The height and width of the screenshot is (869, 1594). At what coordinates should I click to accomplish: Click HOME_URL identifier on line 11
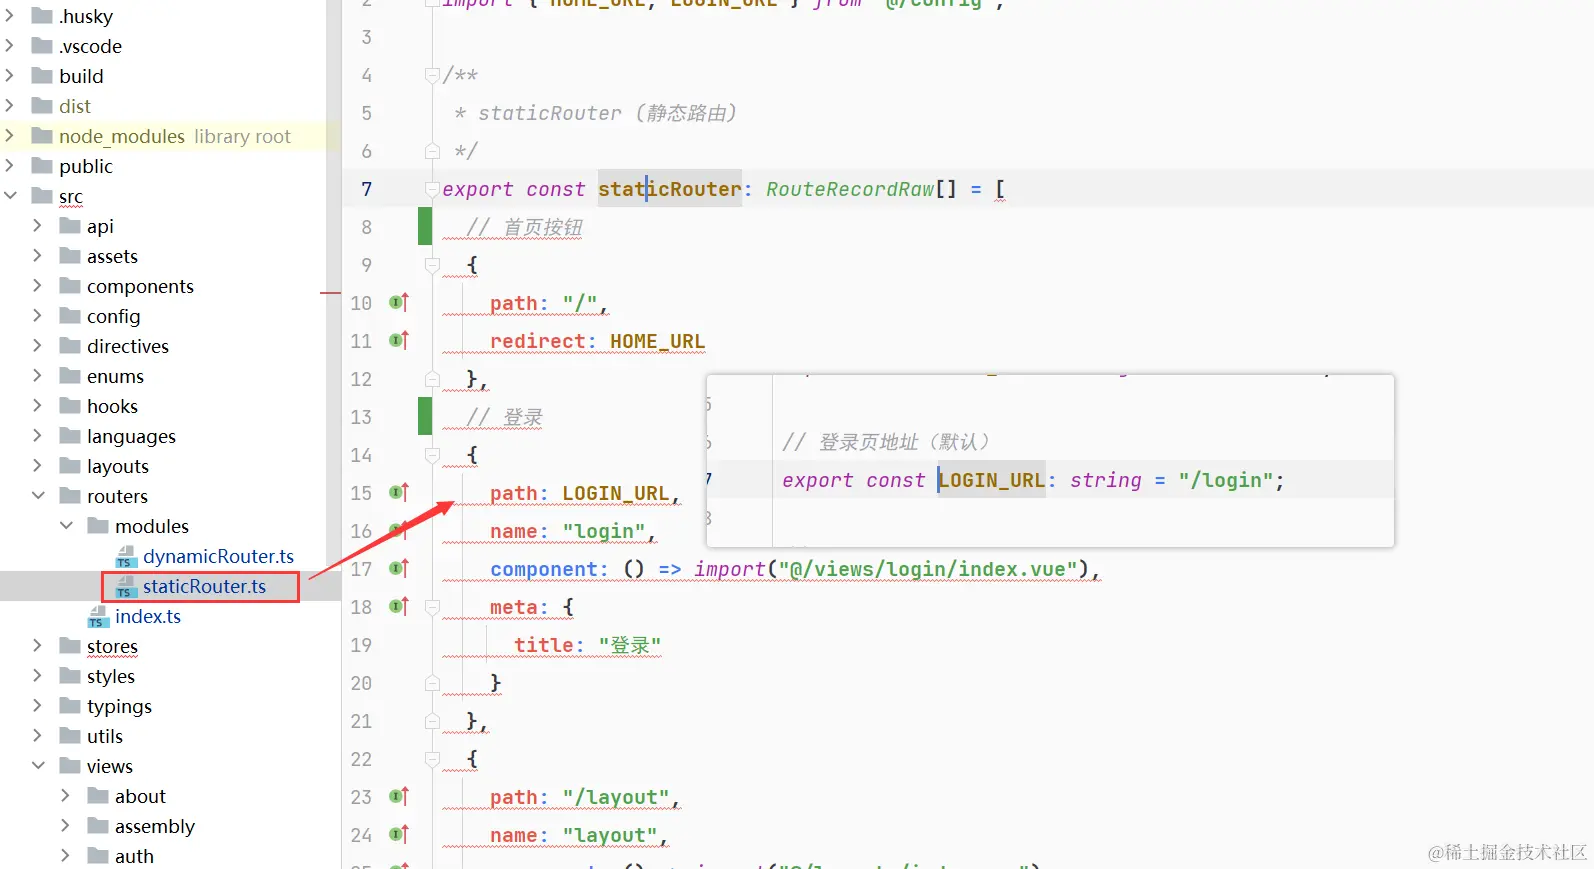pyautogui.click(x=657, y=341)
